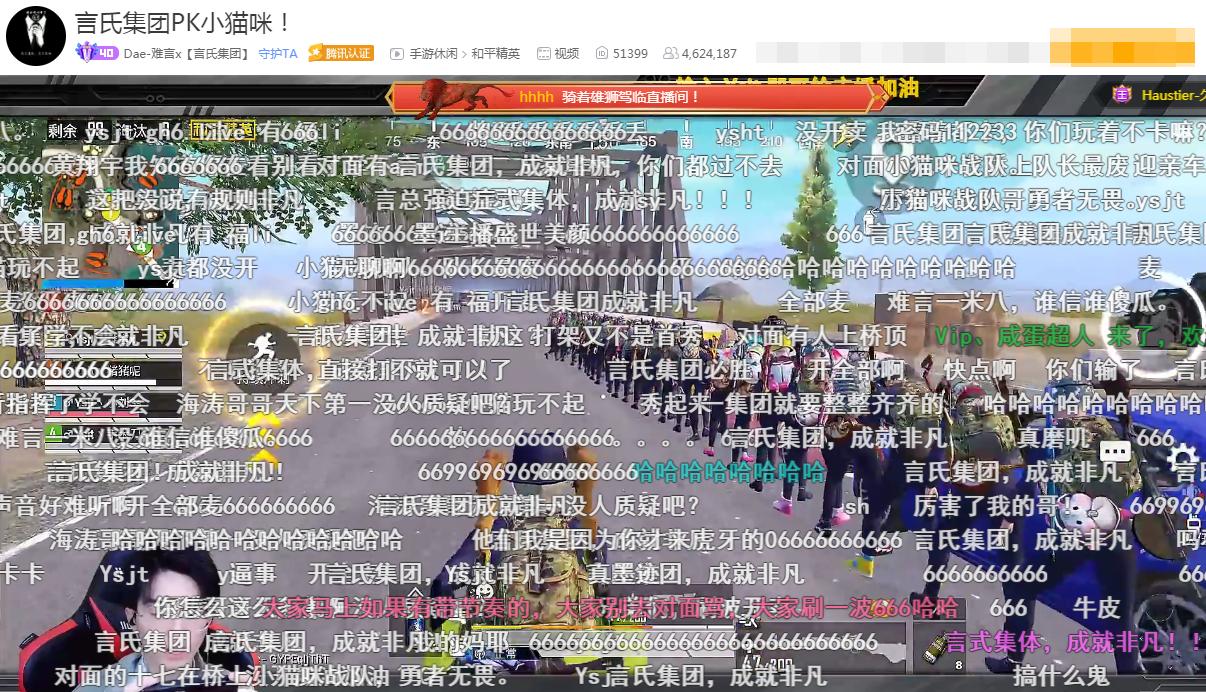Click the orange 腾讯认证 verification badge
The height and width of the screenshot is (692, 1206).
[340, 54]
